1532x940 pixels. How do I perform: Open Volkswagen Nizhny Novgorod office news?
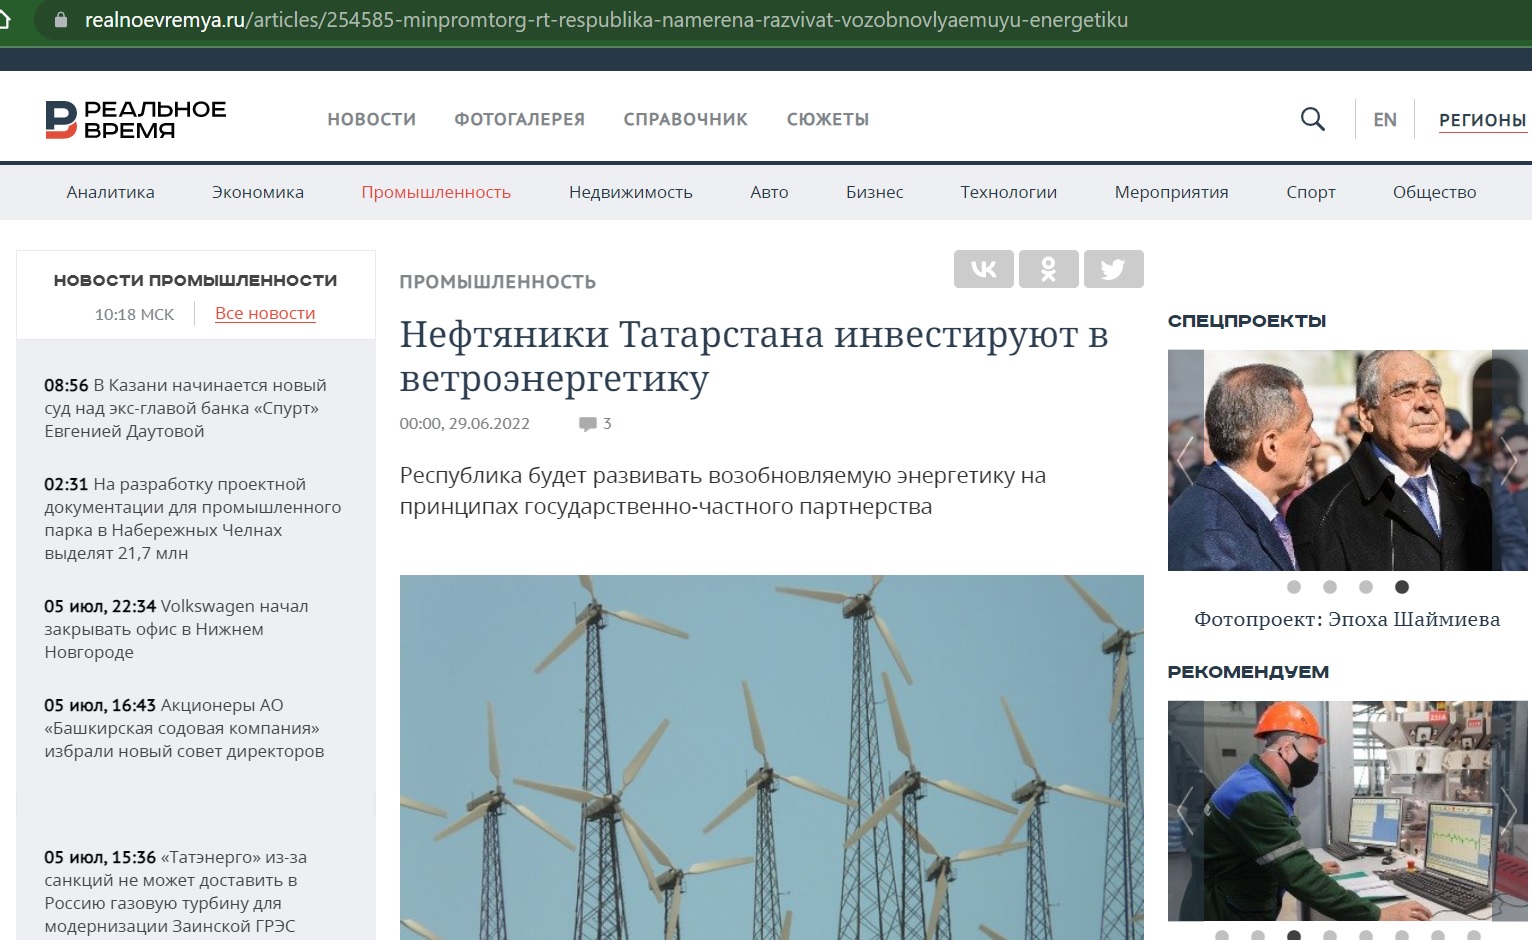coord(176,629)
